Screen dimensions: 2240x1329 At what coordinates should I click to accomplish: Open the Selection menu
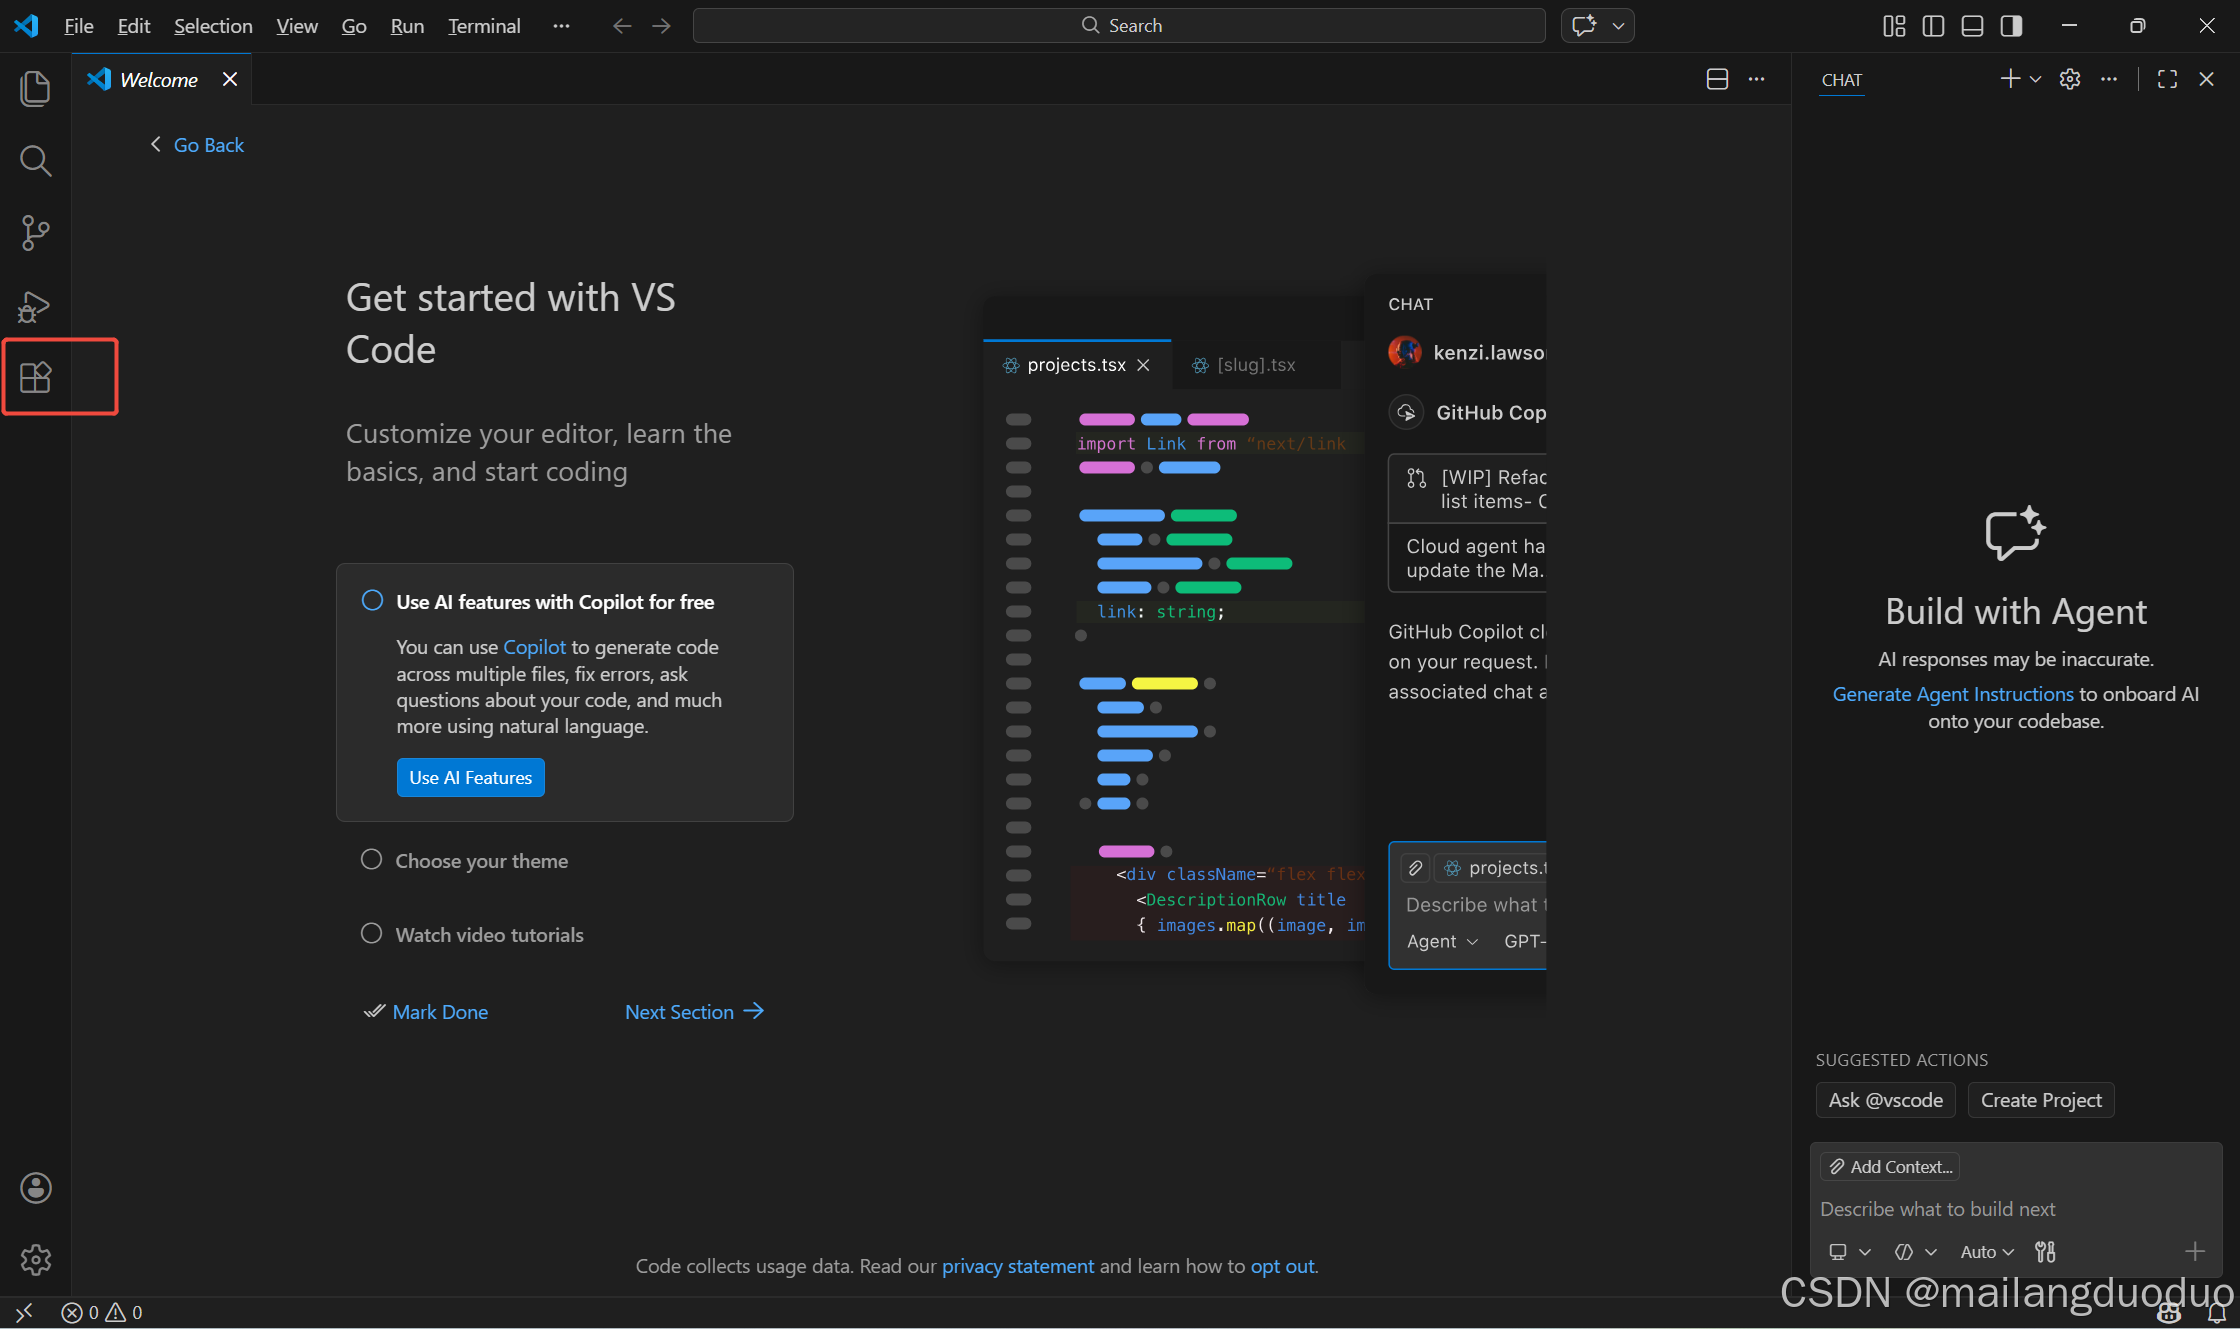(213, 26)
